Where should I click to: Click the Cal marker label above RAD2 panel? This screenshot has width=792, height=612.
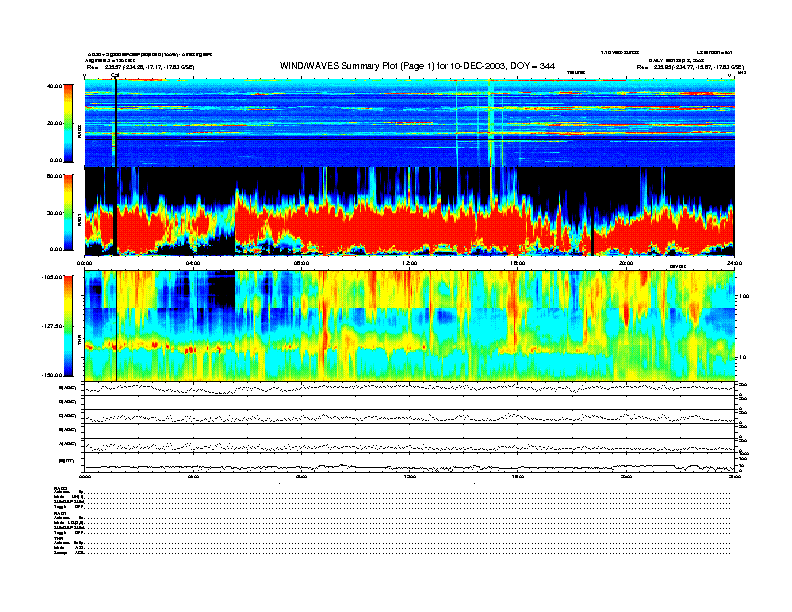point(115,75)
